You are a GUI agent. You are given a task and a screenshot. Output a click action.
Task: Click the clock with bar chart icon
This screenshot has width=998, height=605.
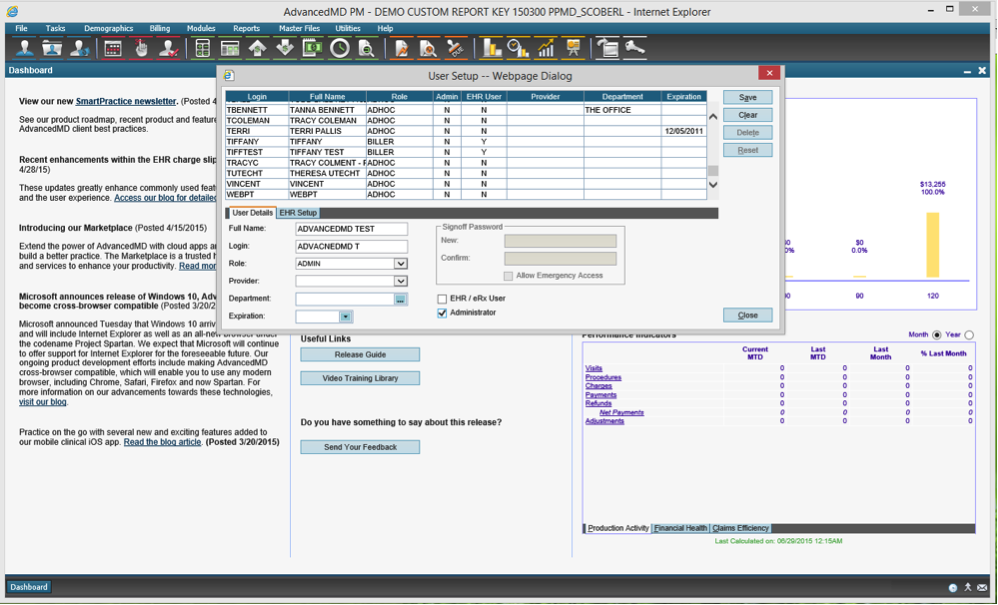tap(518, 48)
